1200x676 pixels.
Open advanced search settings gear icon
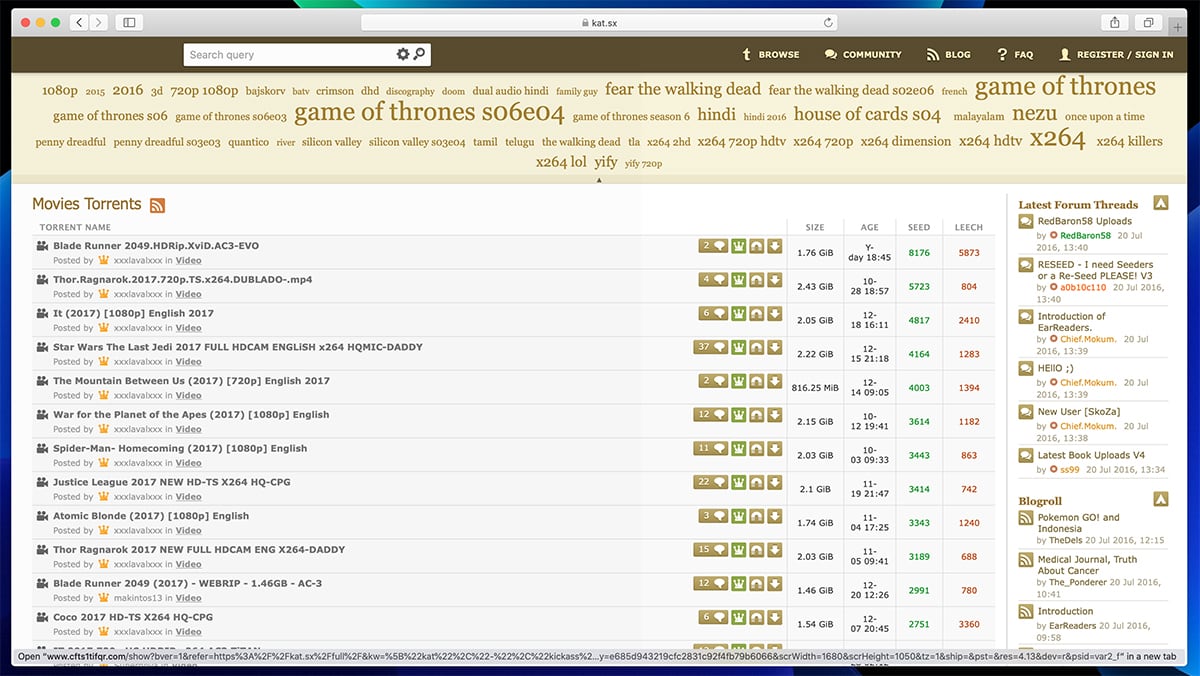pos(403,54)
